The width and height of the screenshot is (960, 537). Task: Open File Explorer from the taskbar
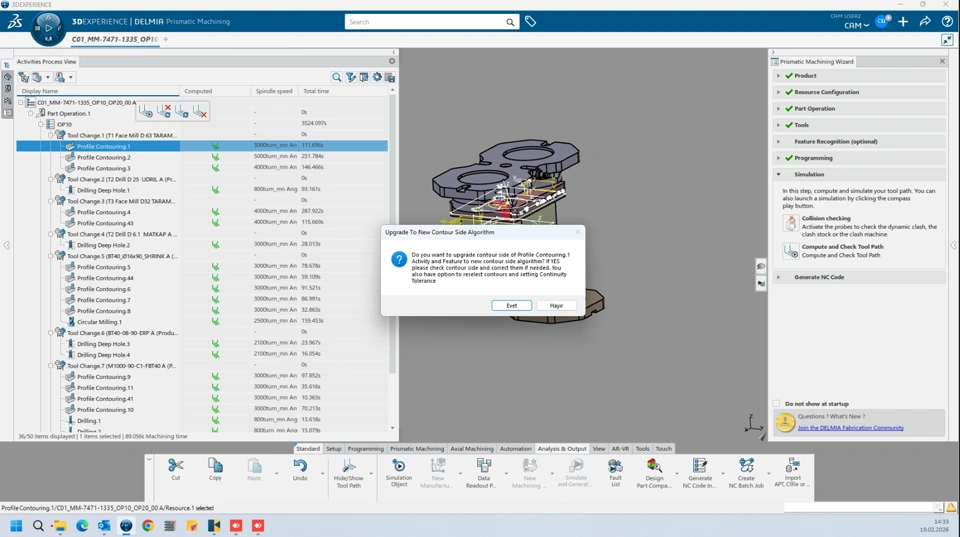click(60, 525)
